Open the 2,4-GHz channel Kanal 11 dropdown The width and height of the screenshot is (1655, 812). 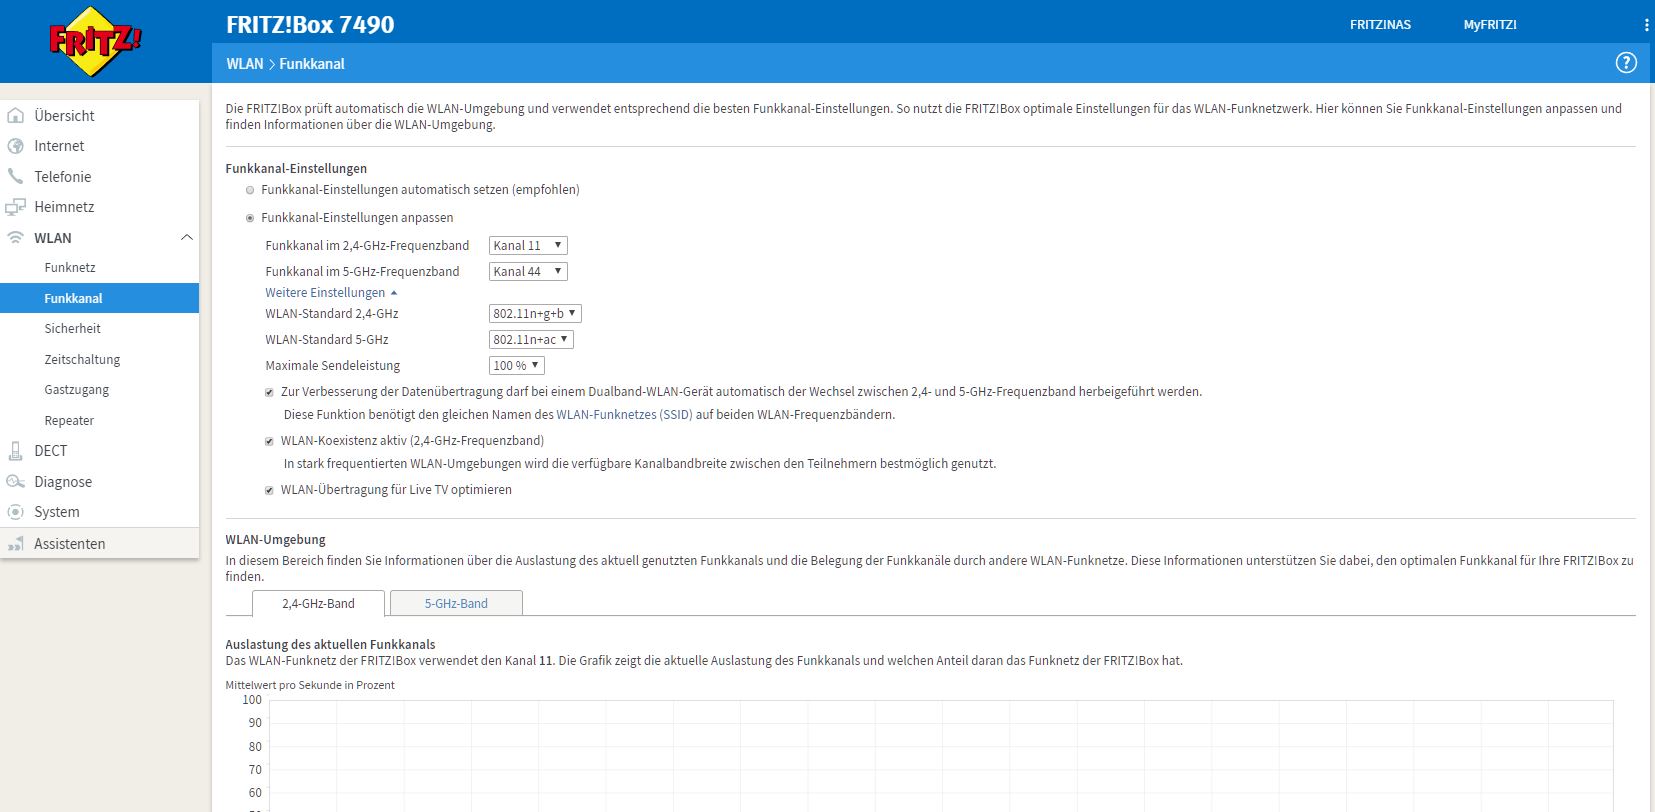(528, 246)
